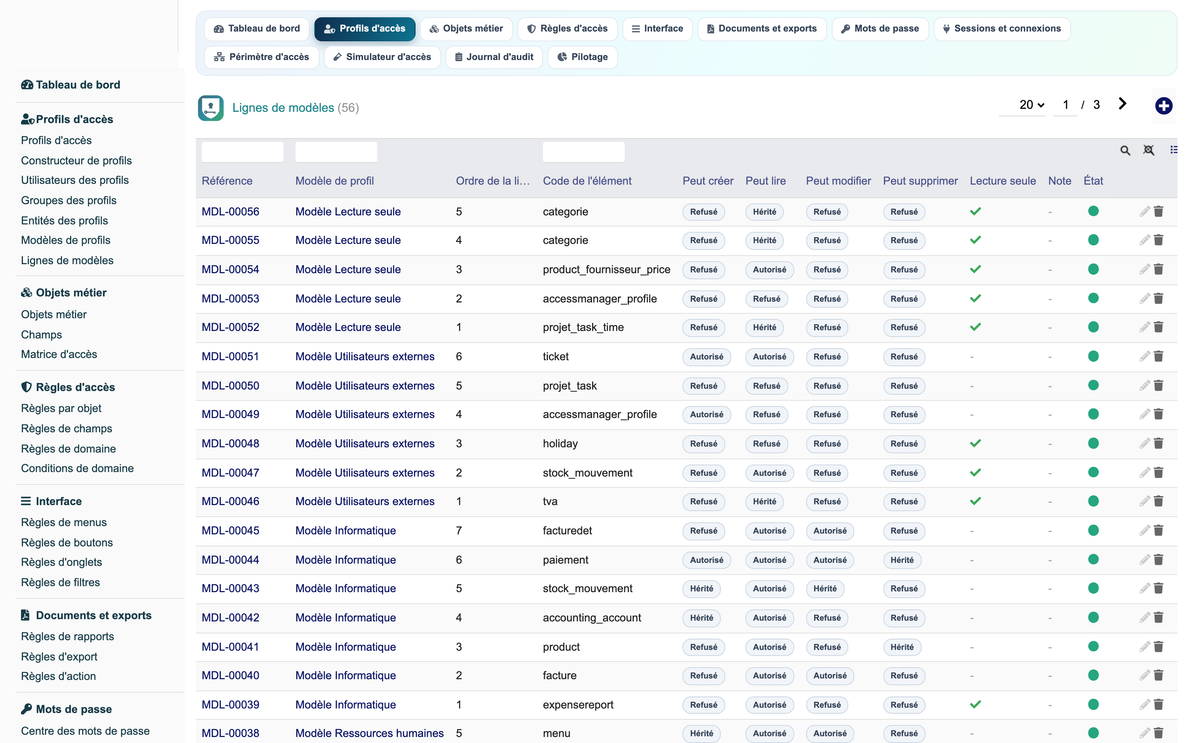This screenshot has height=743, width=1200.
Task: Click green status dot for MDL-00050
Action: pos(1093,386)
